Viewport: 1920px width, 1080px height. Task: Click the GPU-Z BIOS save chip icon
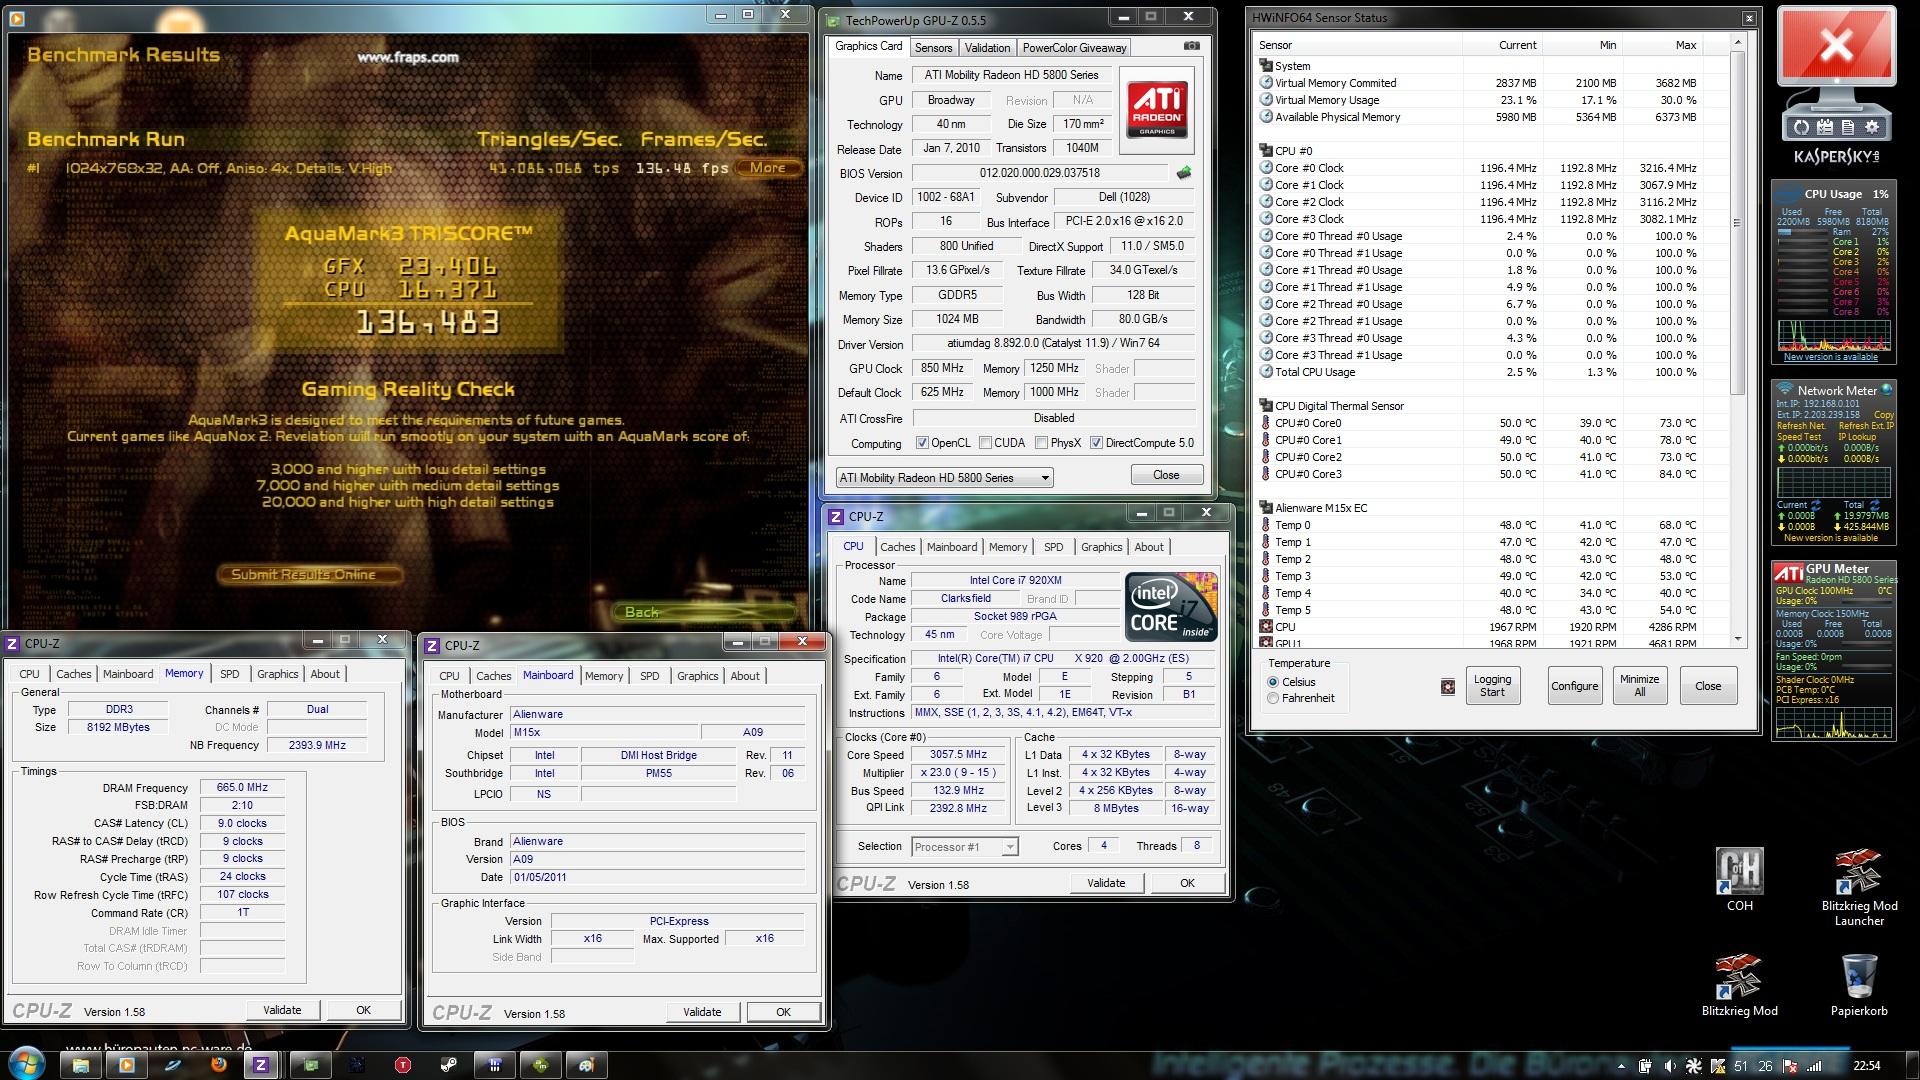[x=1184, y=173]
